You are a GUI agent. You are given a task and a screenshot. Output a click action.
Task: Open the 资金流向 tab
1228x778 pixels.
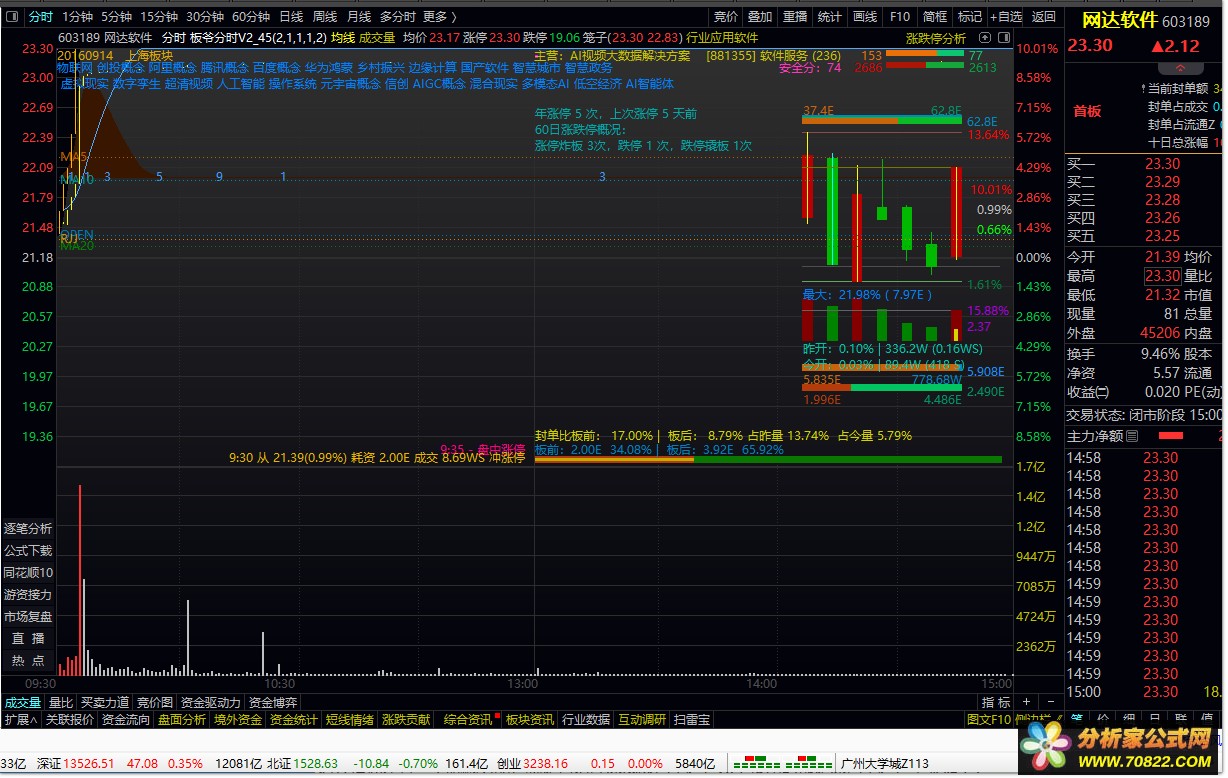pos(126,719)
